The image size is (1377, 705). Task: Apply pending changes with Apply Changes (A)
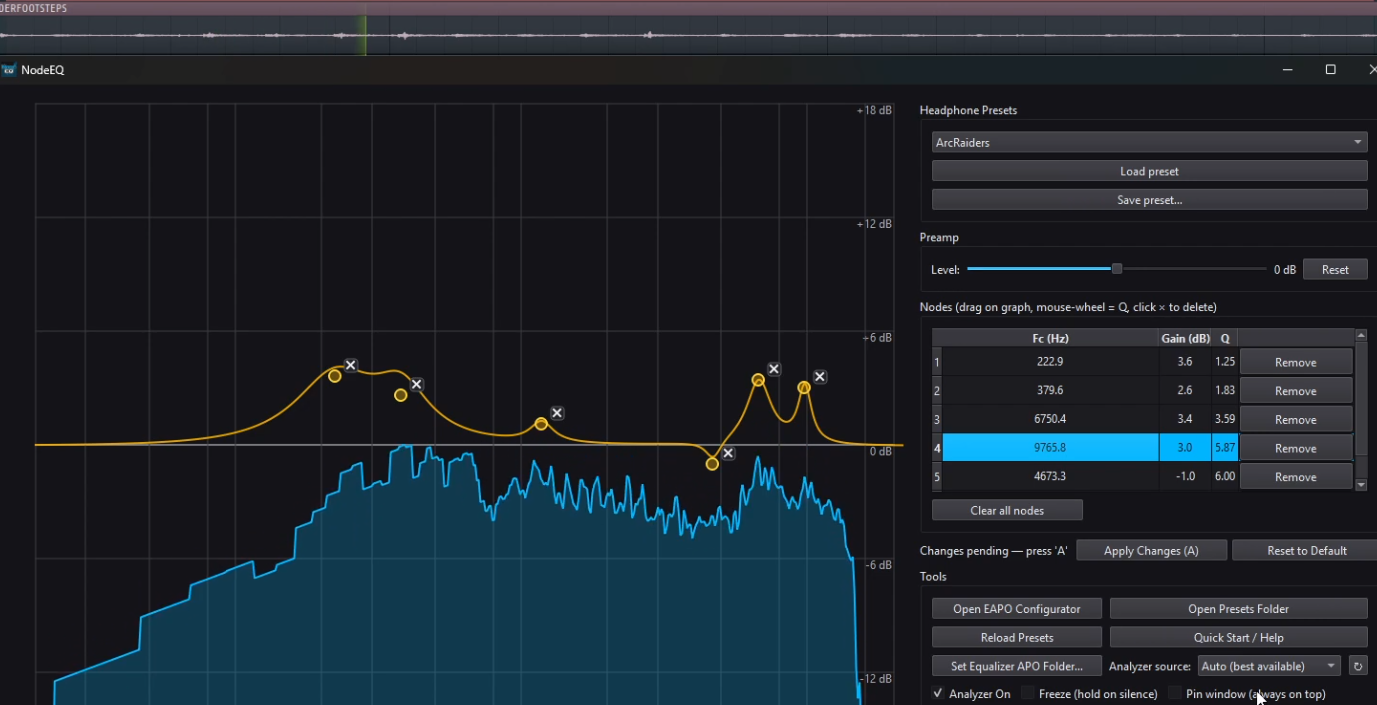click(x=1151, y=549)
